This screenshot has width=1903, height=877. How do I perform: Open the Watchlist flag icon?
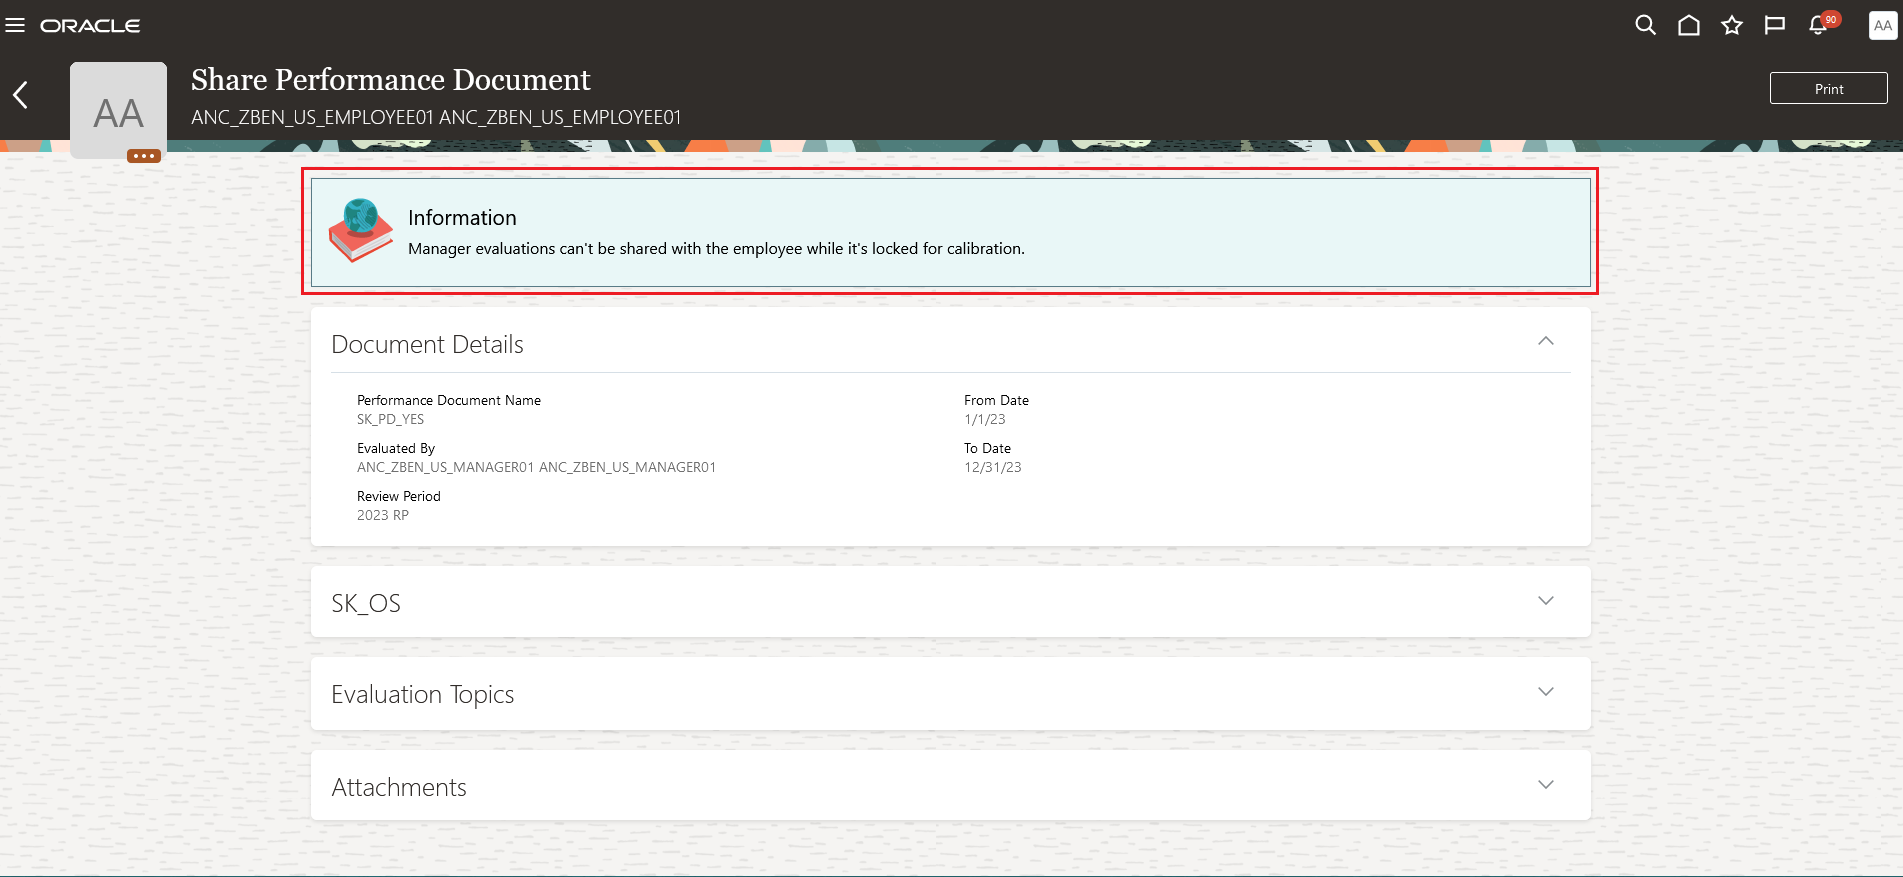1775,25
